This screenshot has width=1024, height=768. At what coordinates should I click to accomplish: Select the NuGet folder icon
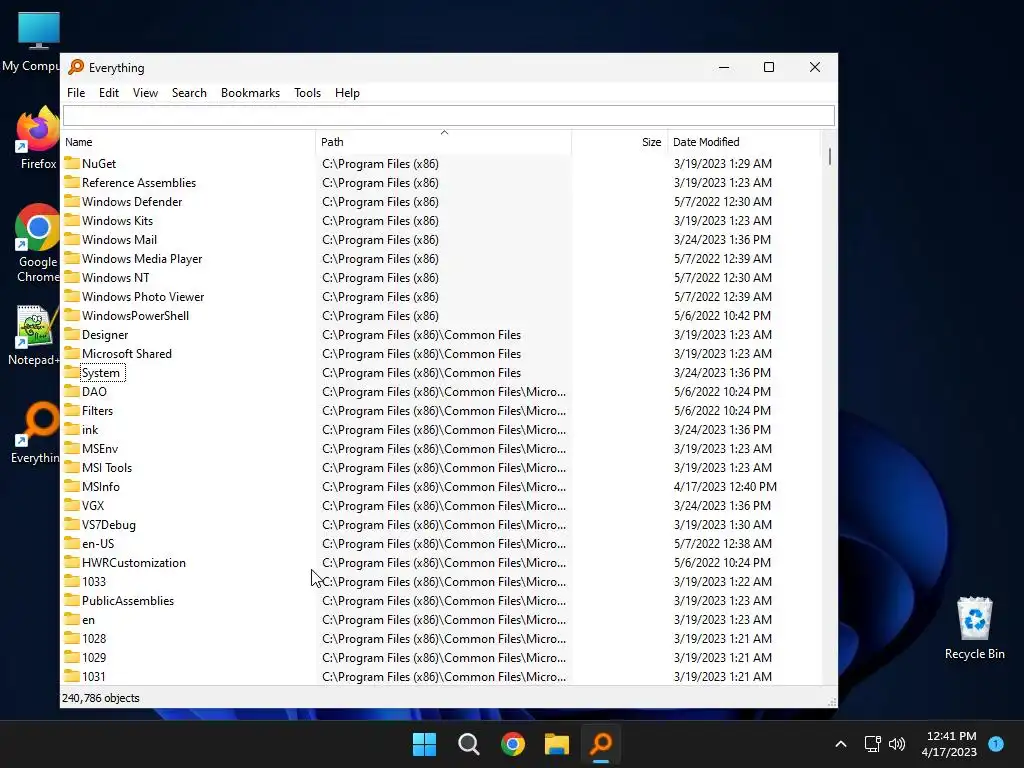pos(72,163)
